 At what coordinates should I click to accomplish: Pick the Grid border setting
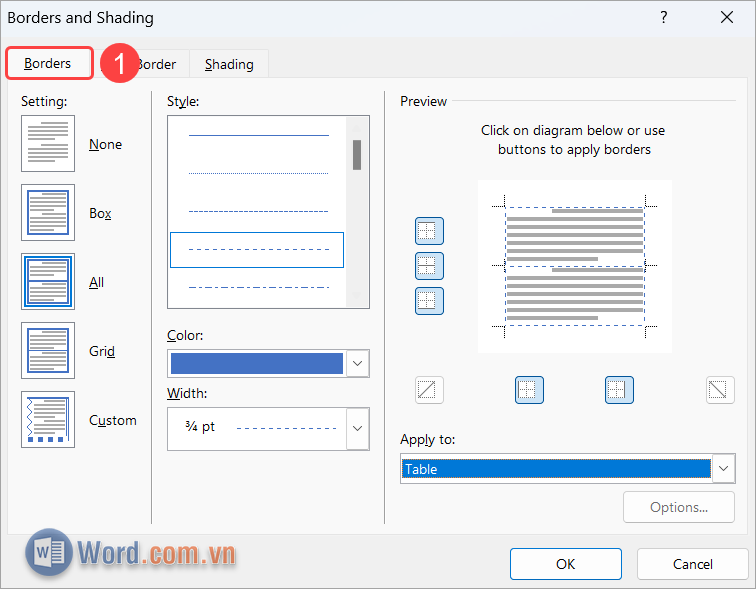pyautogui.click(x=48, y=351)
